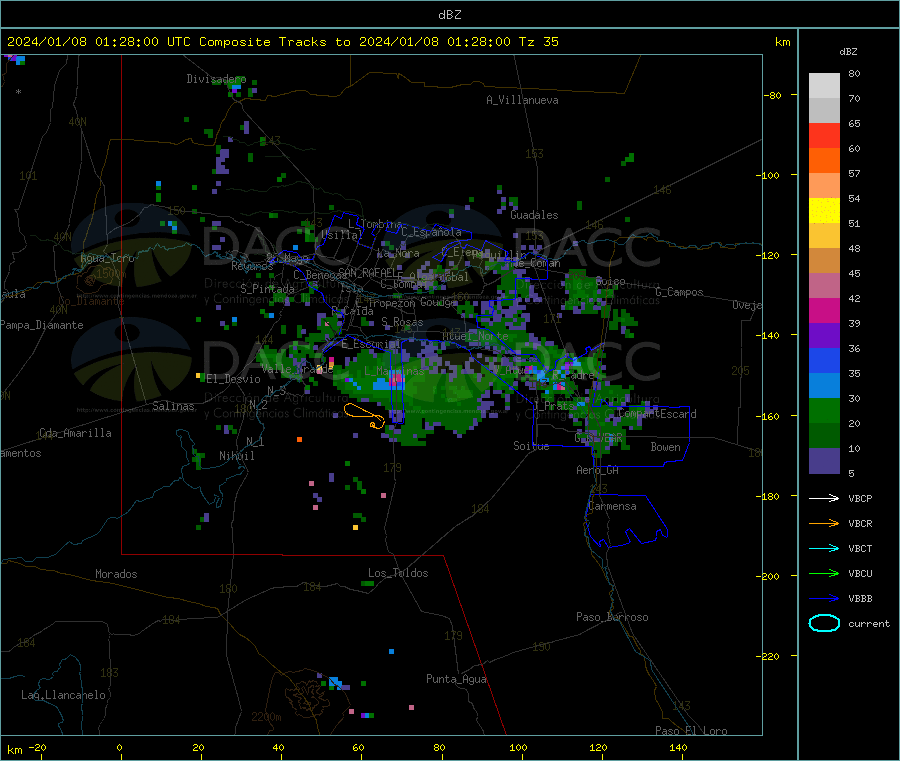Click the G_Campos place label
Image resolution: width=900 pixels, height=761 pixels.
pos(679,292)
